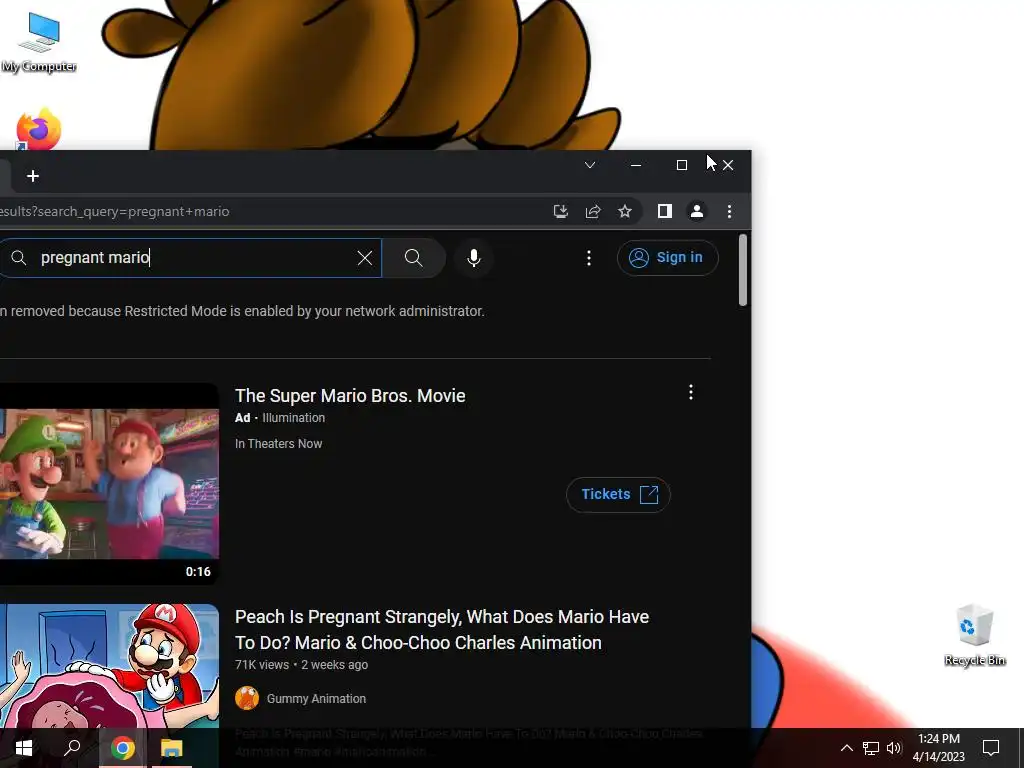Click the 0:16 duration badge
The width and height of the screenshot is (1024, 768).
click(x=198, y=572)
